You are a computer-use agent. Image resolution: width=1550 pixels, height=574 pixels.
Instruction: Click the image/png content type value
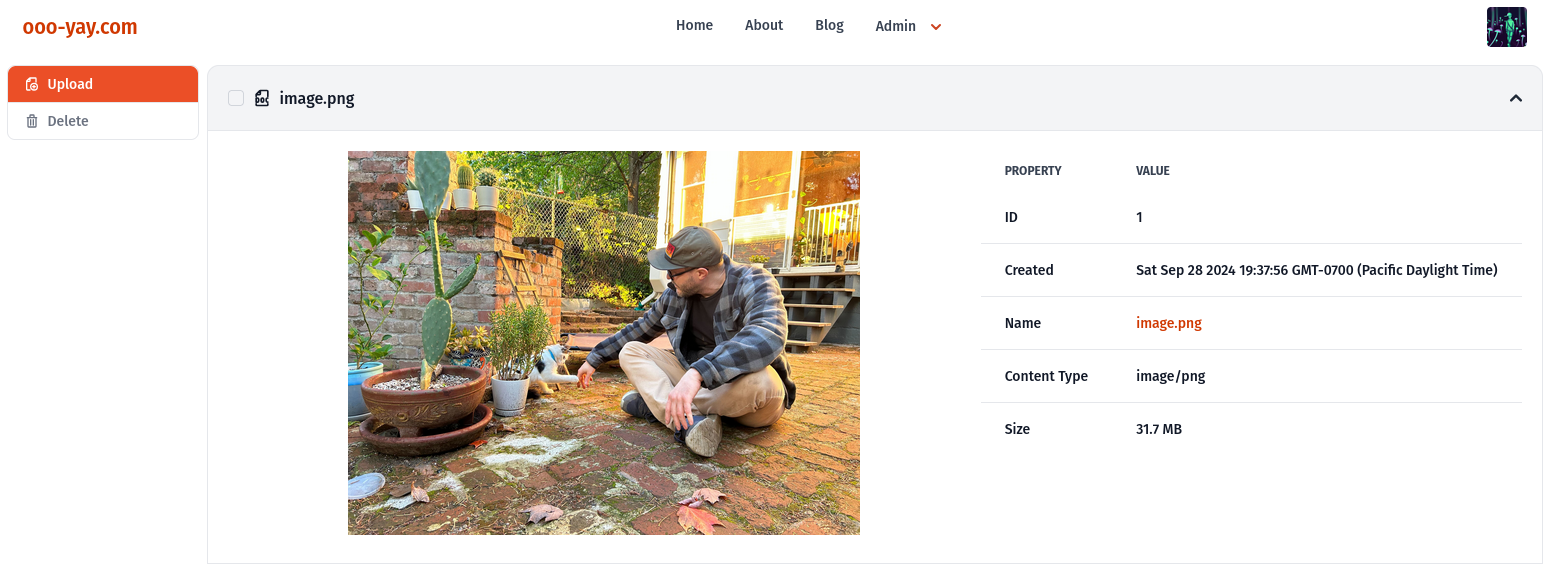point(1170,376)
